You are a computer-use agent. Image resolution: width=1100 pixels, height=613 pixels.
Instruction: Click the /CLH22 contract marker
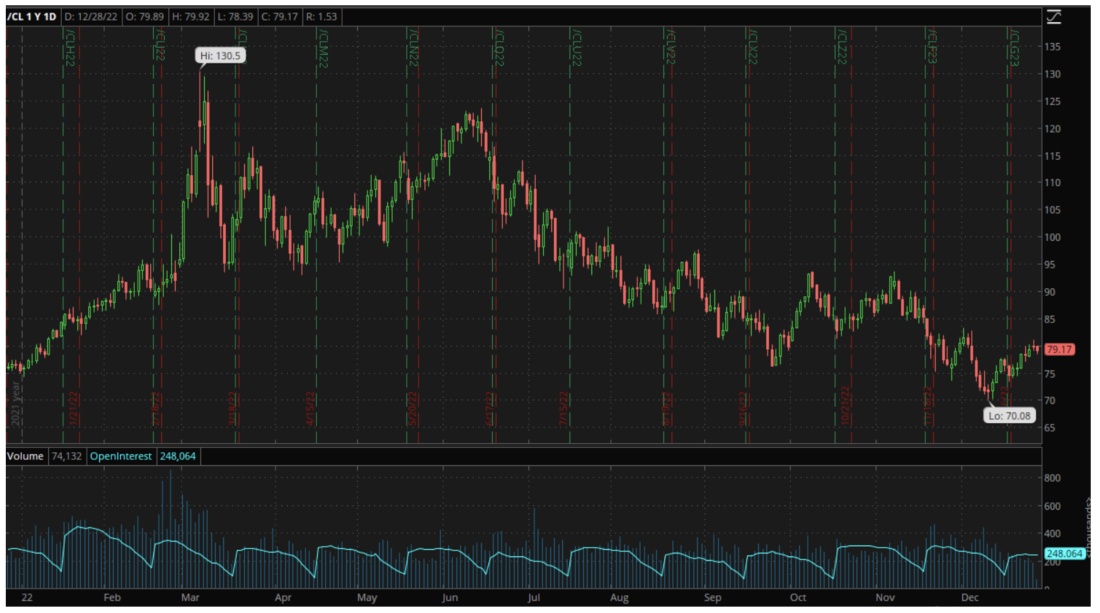[69, 46]
